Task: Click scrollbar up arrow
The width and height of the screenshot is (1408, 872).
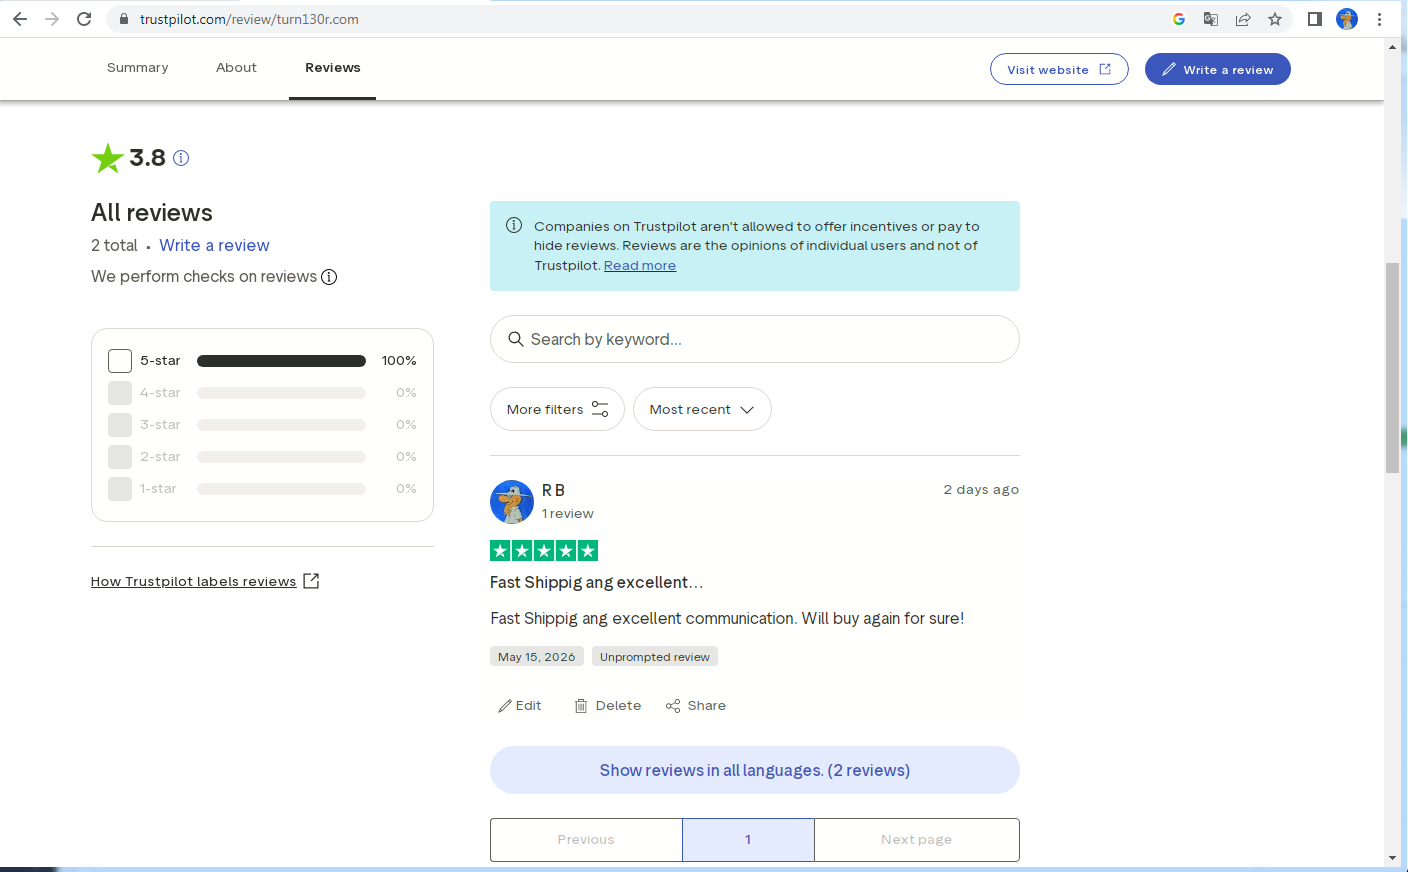Action: [x=1392, y=46]
